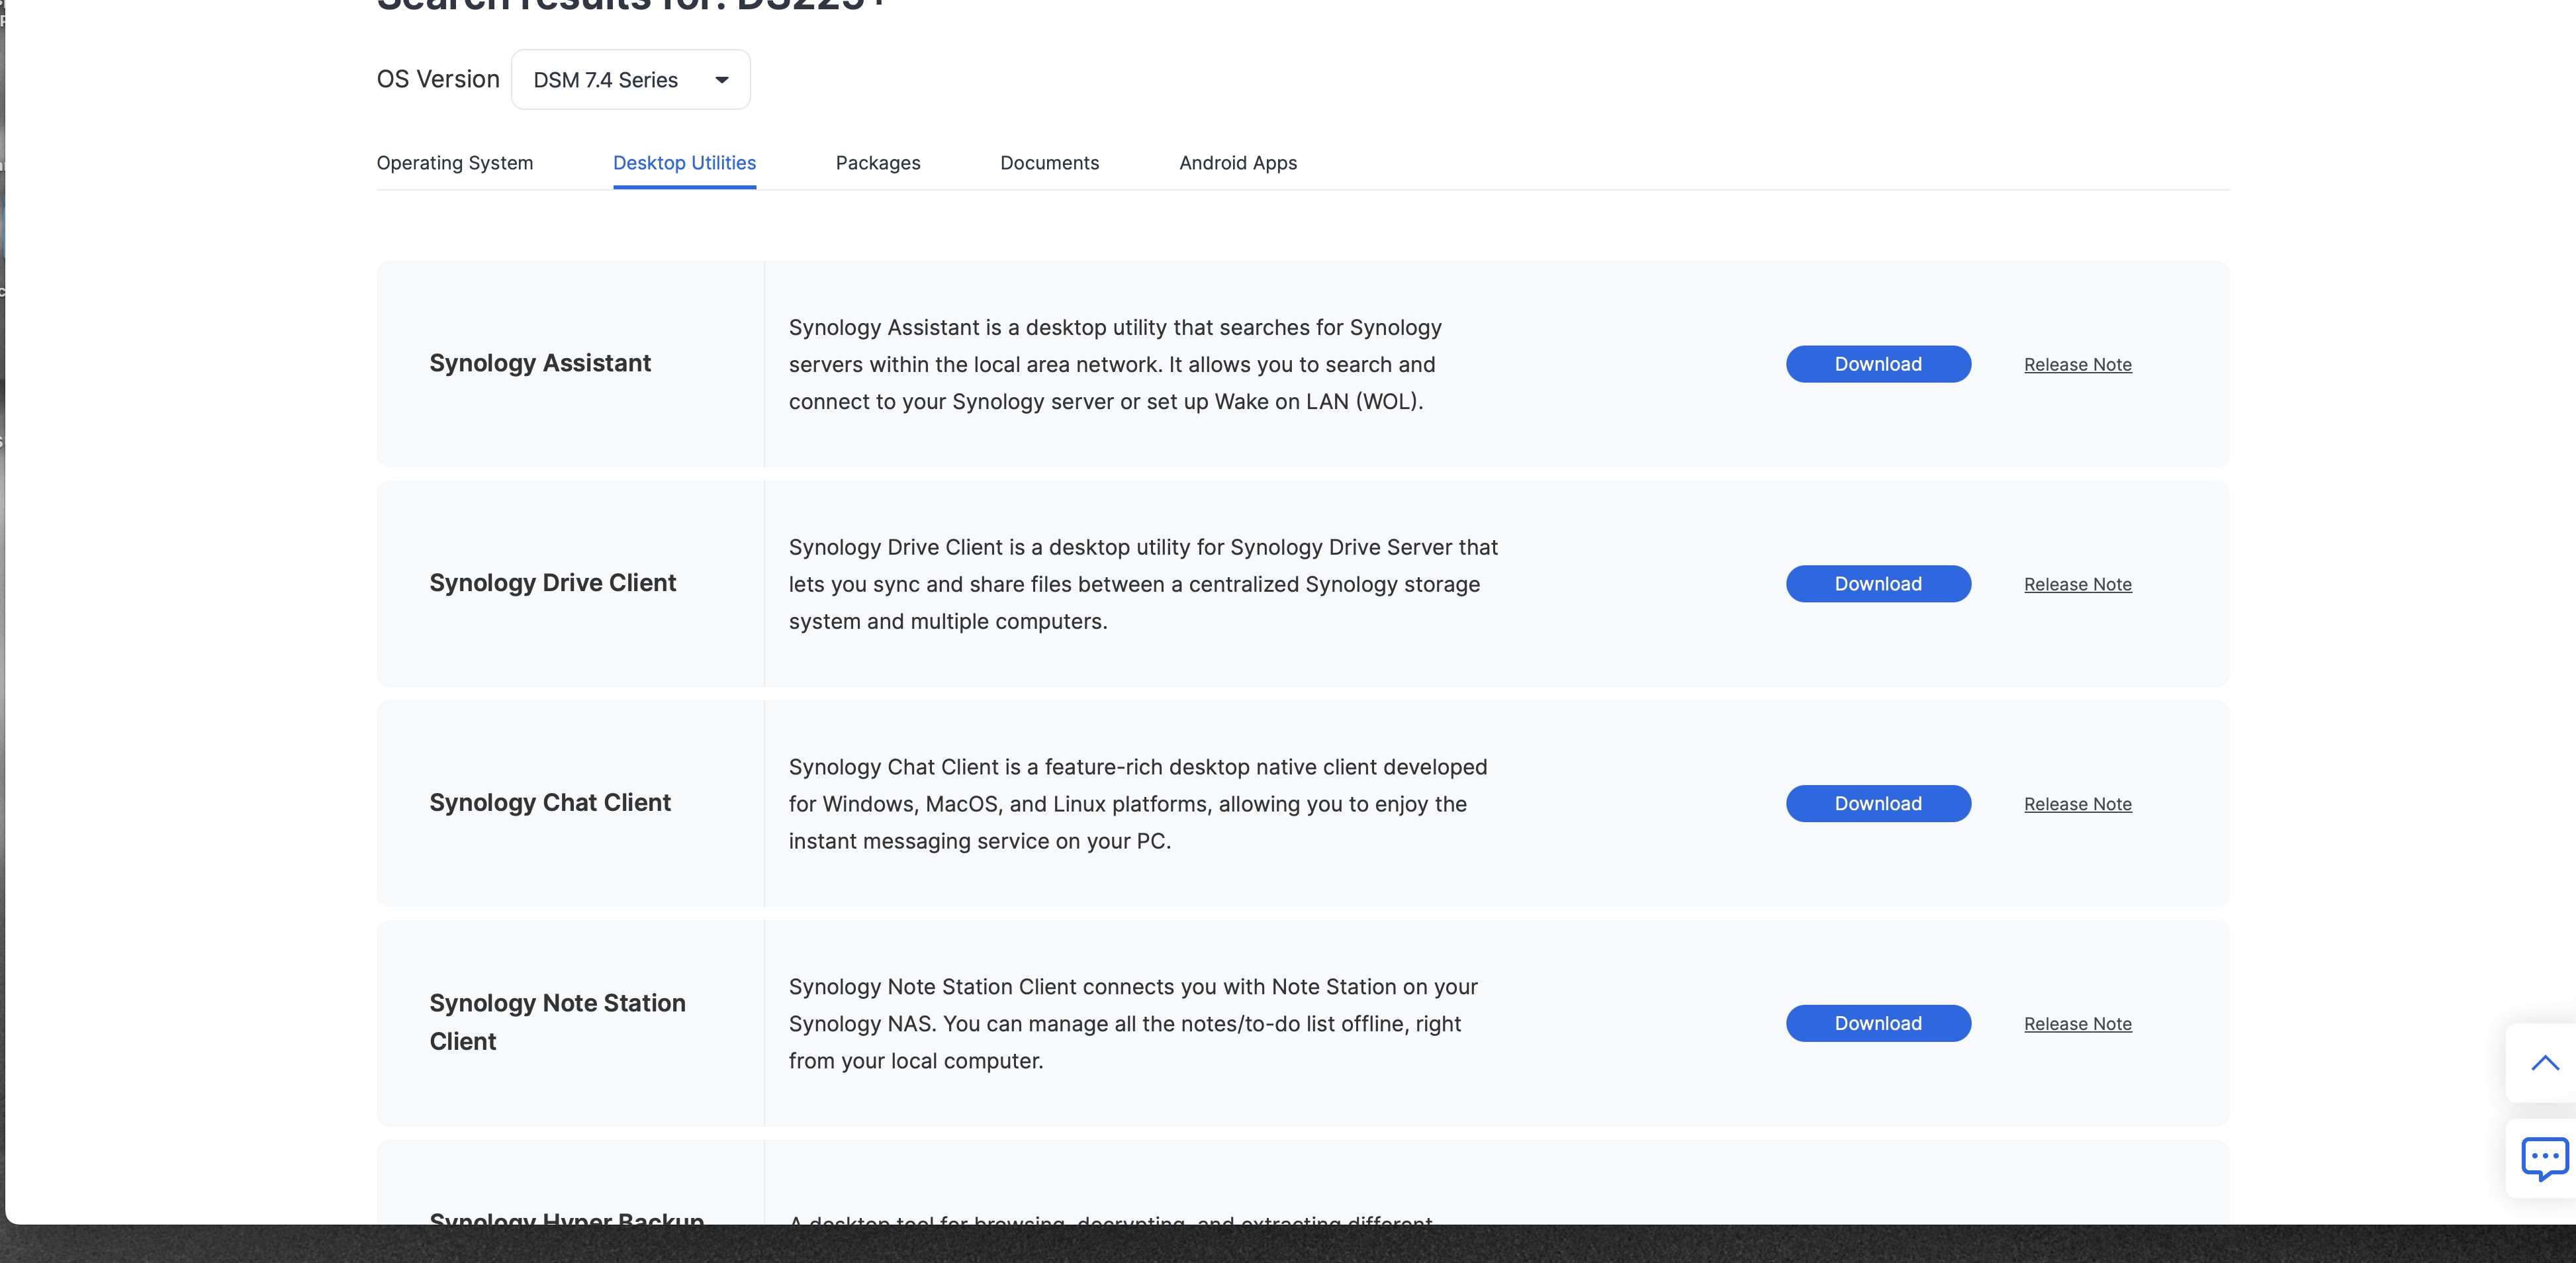
Task: Click the Synology Drive Client title
Action: tap(553, 583)
